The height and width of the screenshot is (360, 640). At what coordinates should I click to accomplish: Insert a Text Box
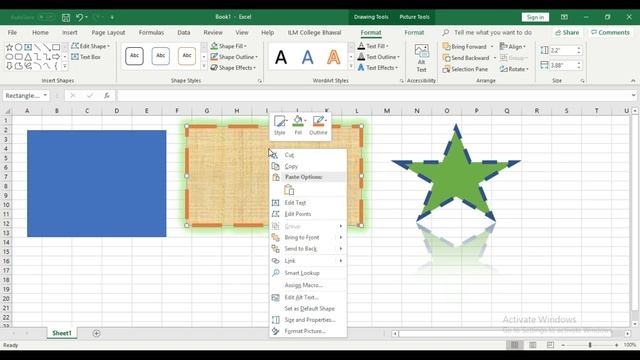point(86,57)
